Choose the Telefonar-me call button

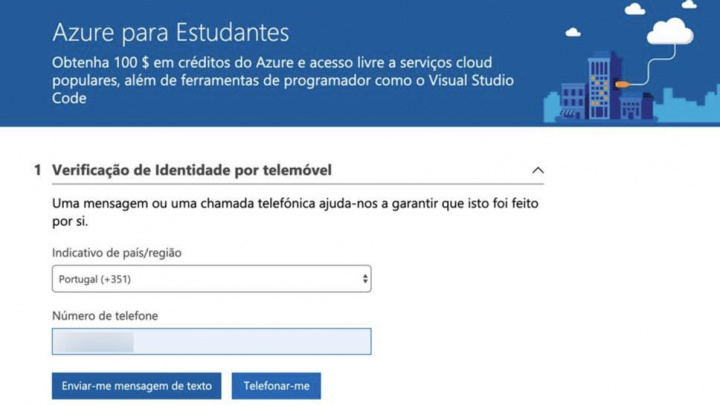[x=276, y=386]
